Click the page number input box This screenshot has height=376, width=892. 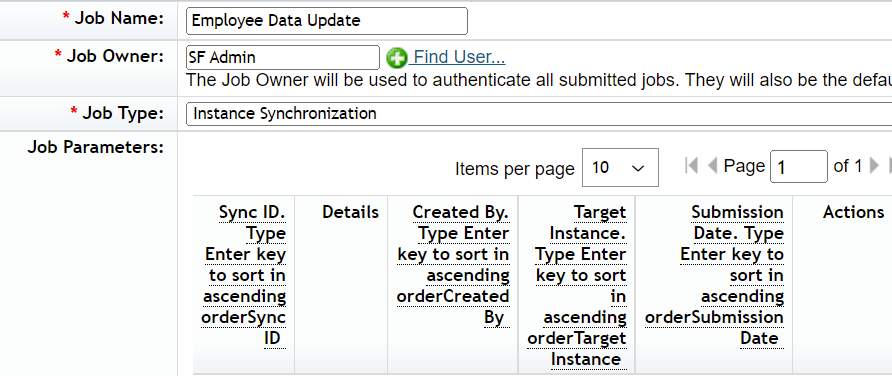coord(799,167)
